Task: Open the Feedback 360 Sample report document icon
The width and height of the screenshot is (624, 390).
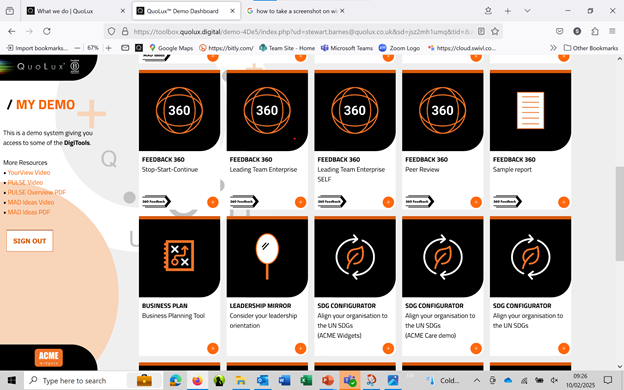Action: click(530, 110)
